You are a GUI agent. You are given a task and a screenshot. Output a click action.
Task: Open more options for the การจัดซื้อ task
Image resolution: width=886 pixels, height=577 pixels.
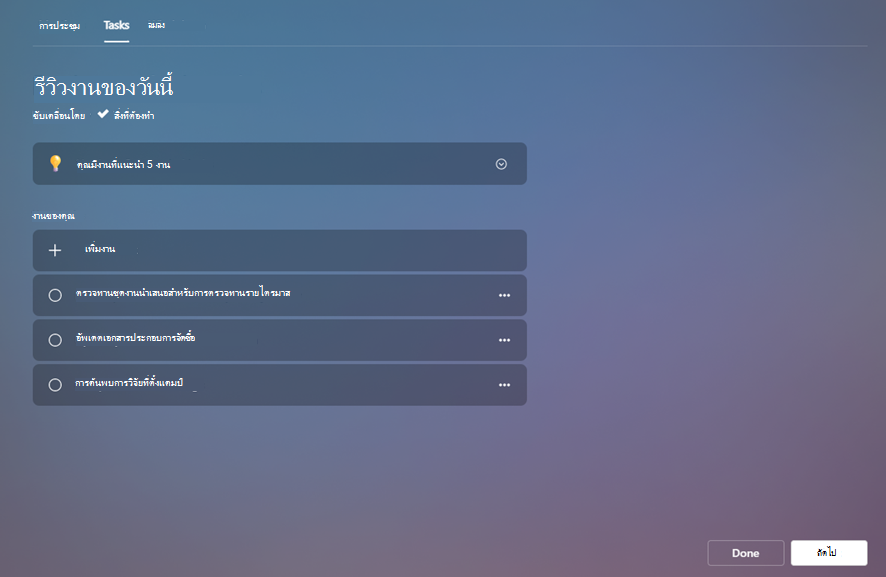504,340
